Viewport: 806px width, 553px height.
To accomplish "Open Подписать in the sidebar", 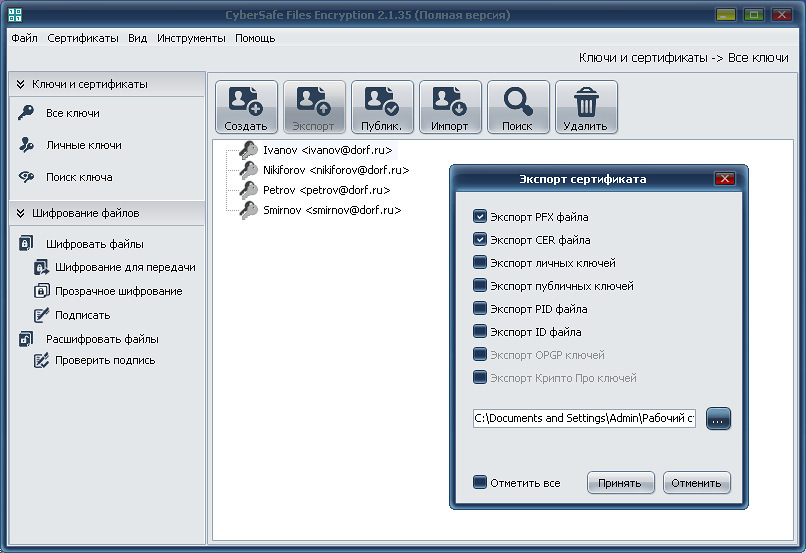I will (82, 315).
